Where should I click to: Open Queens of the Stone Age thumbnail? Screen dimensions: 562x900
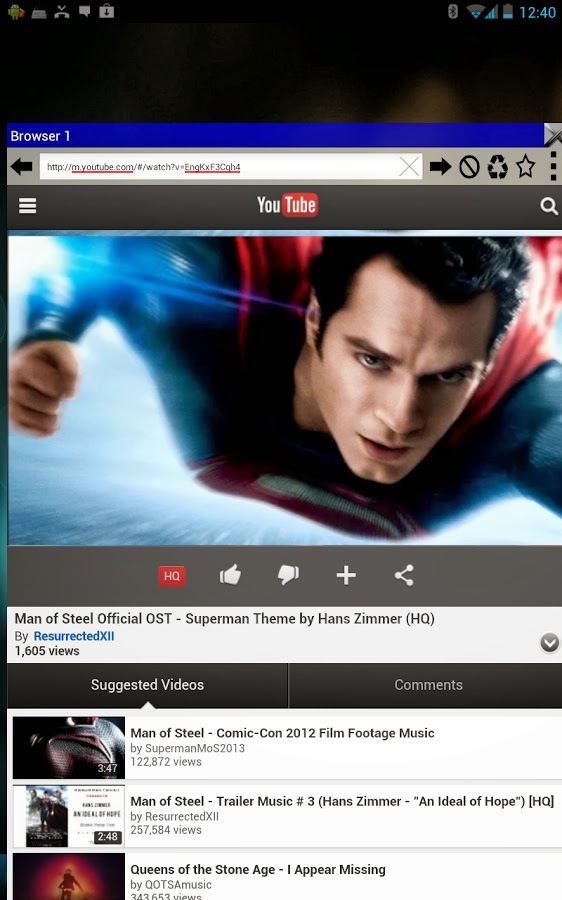tap(69, 876)
